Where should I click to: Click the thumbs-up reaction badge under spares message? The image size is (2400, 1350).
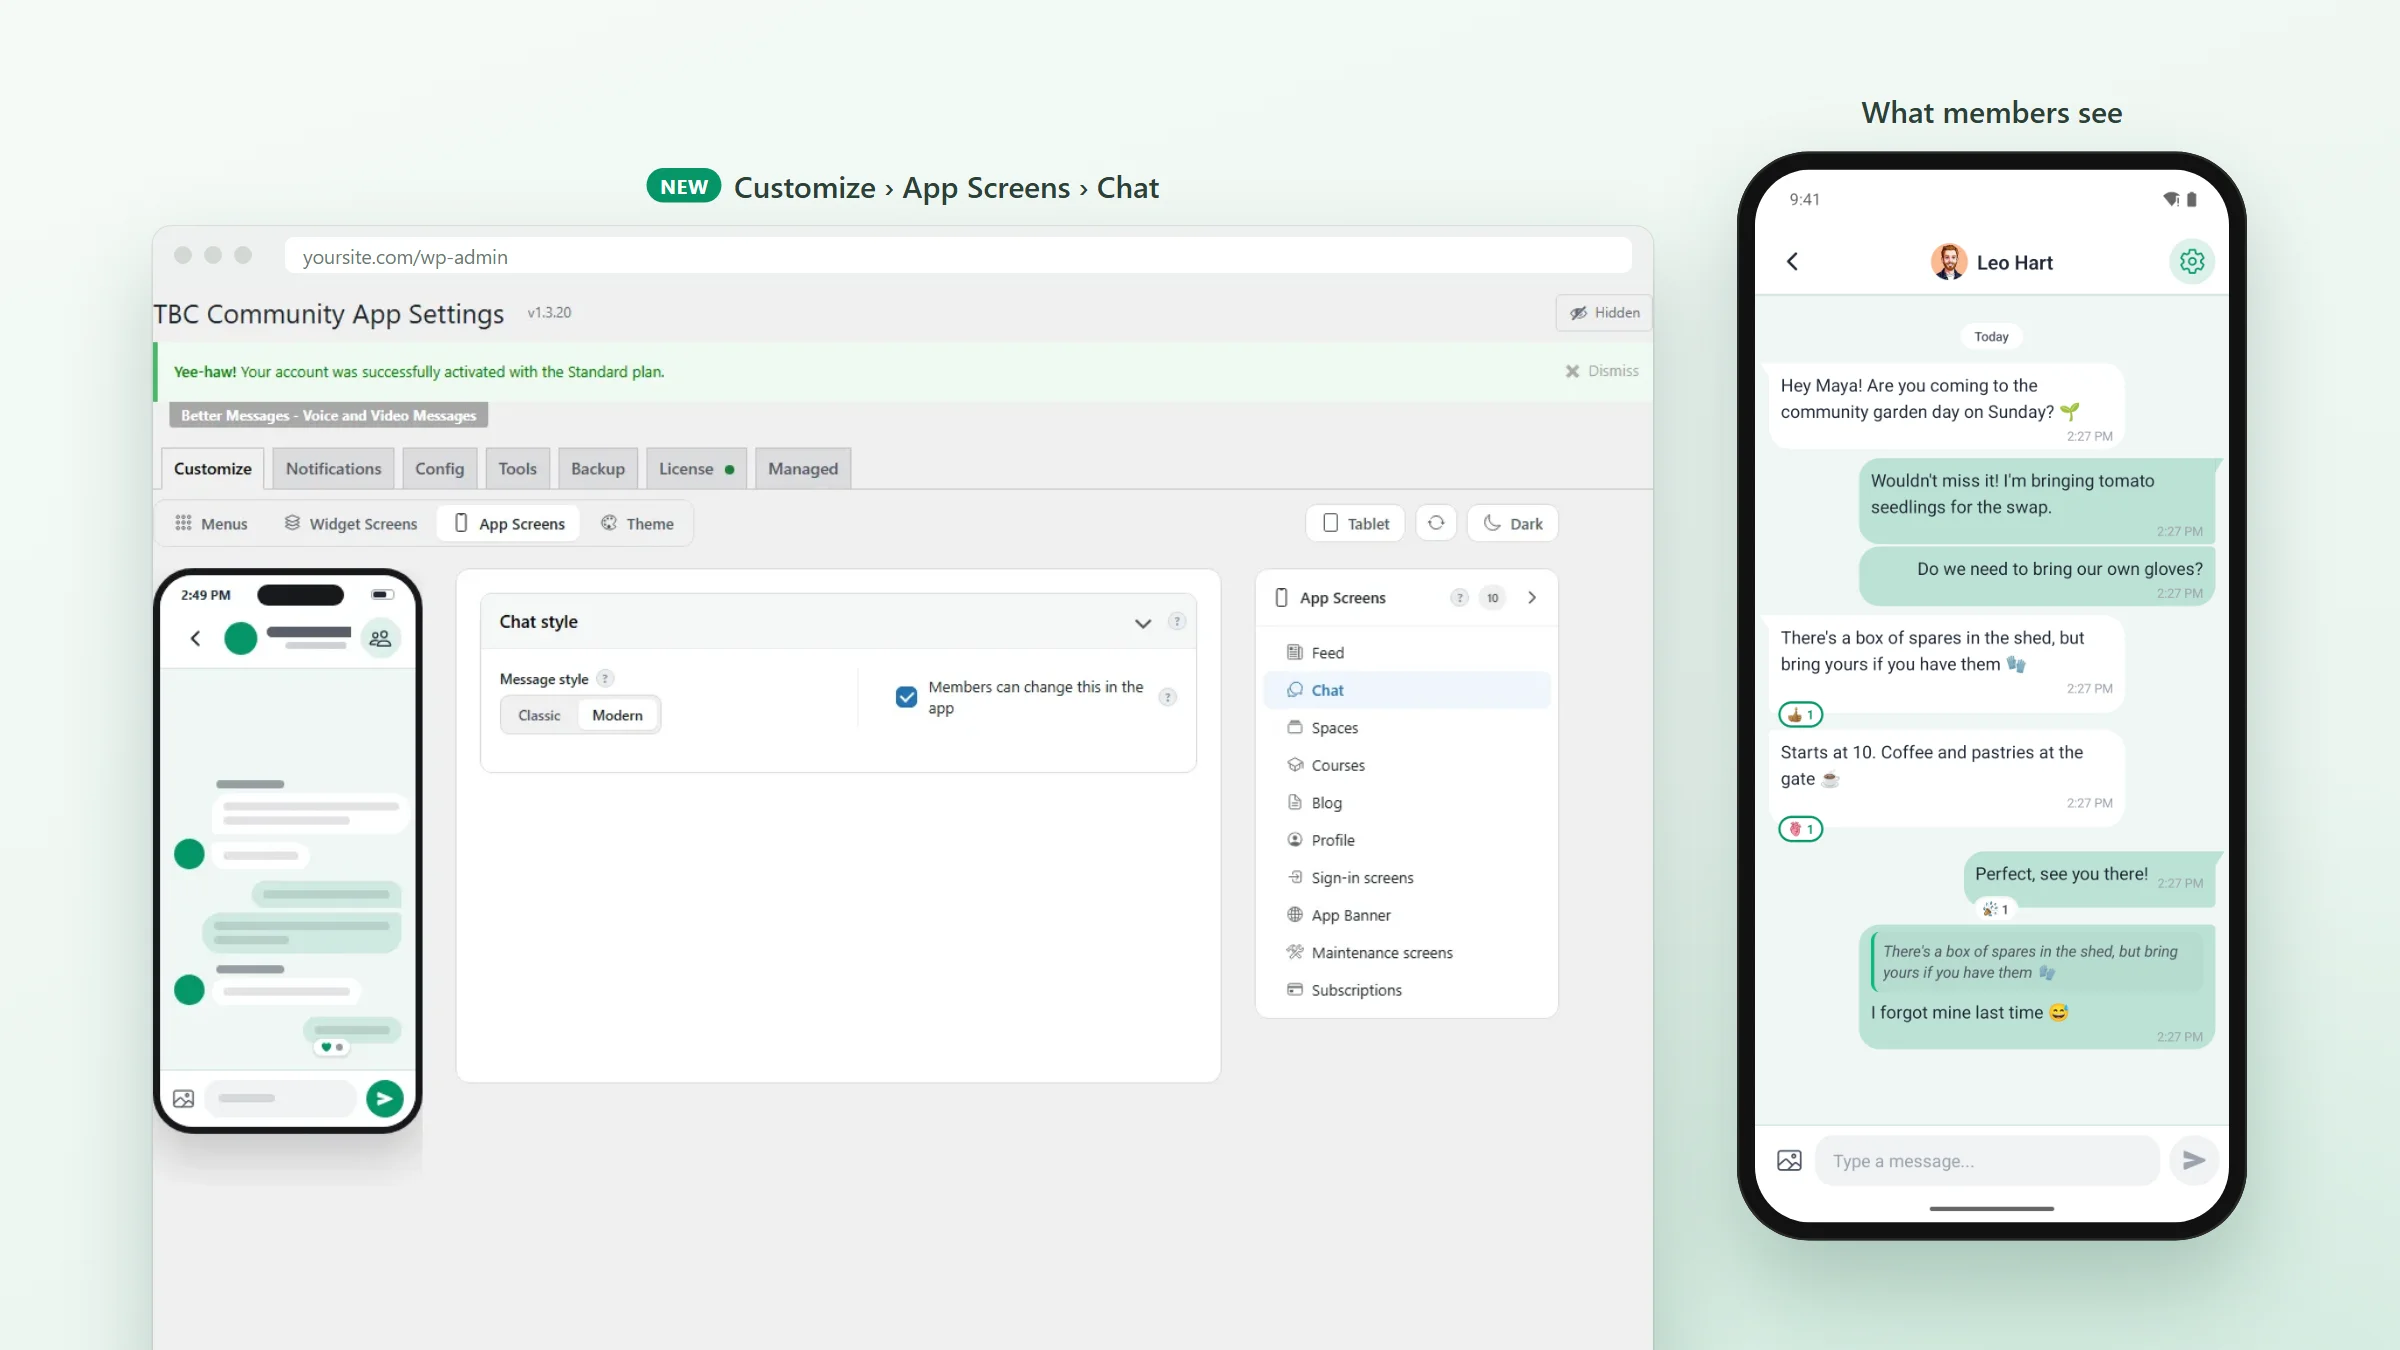1801,715
